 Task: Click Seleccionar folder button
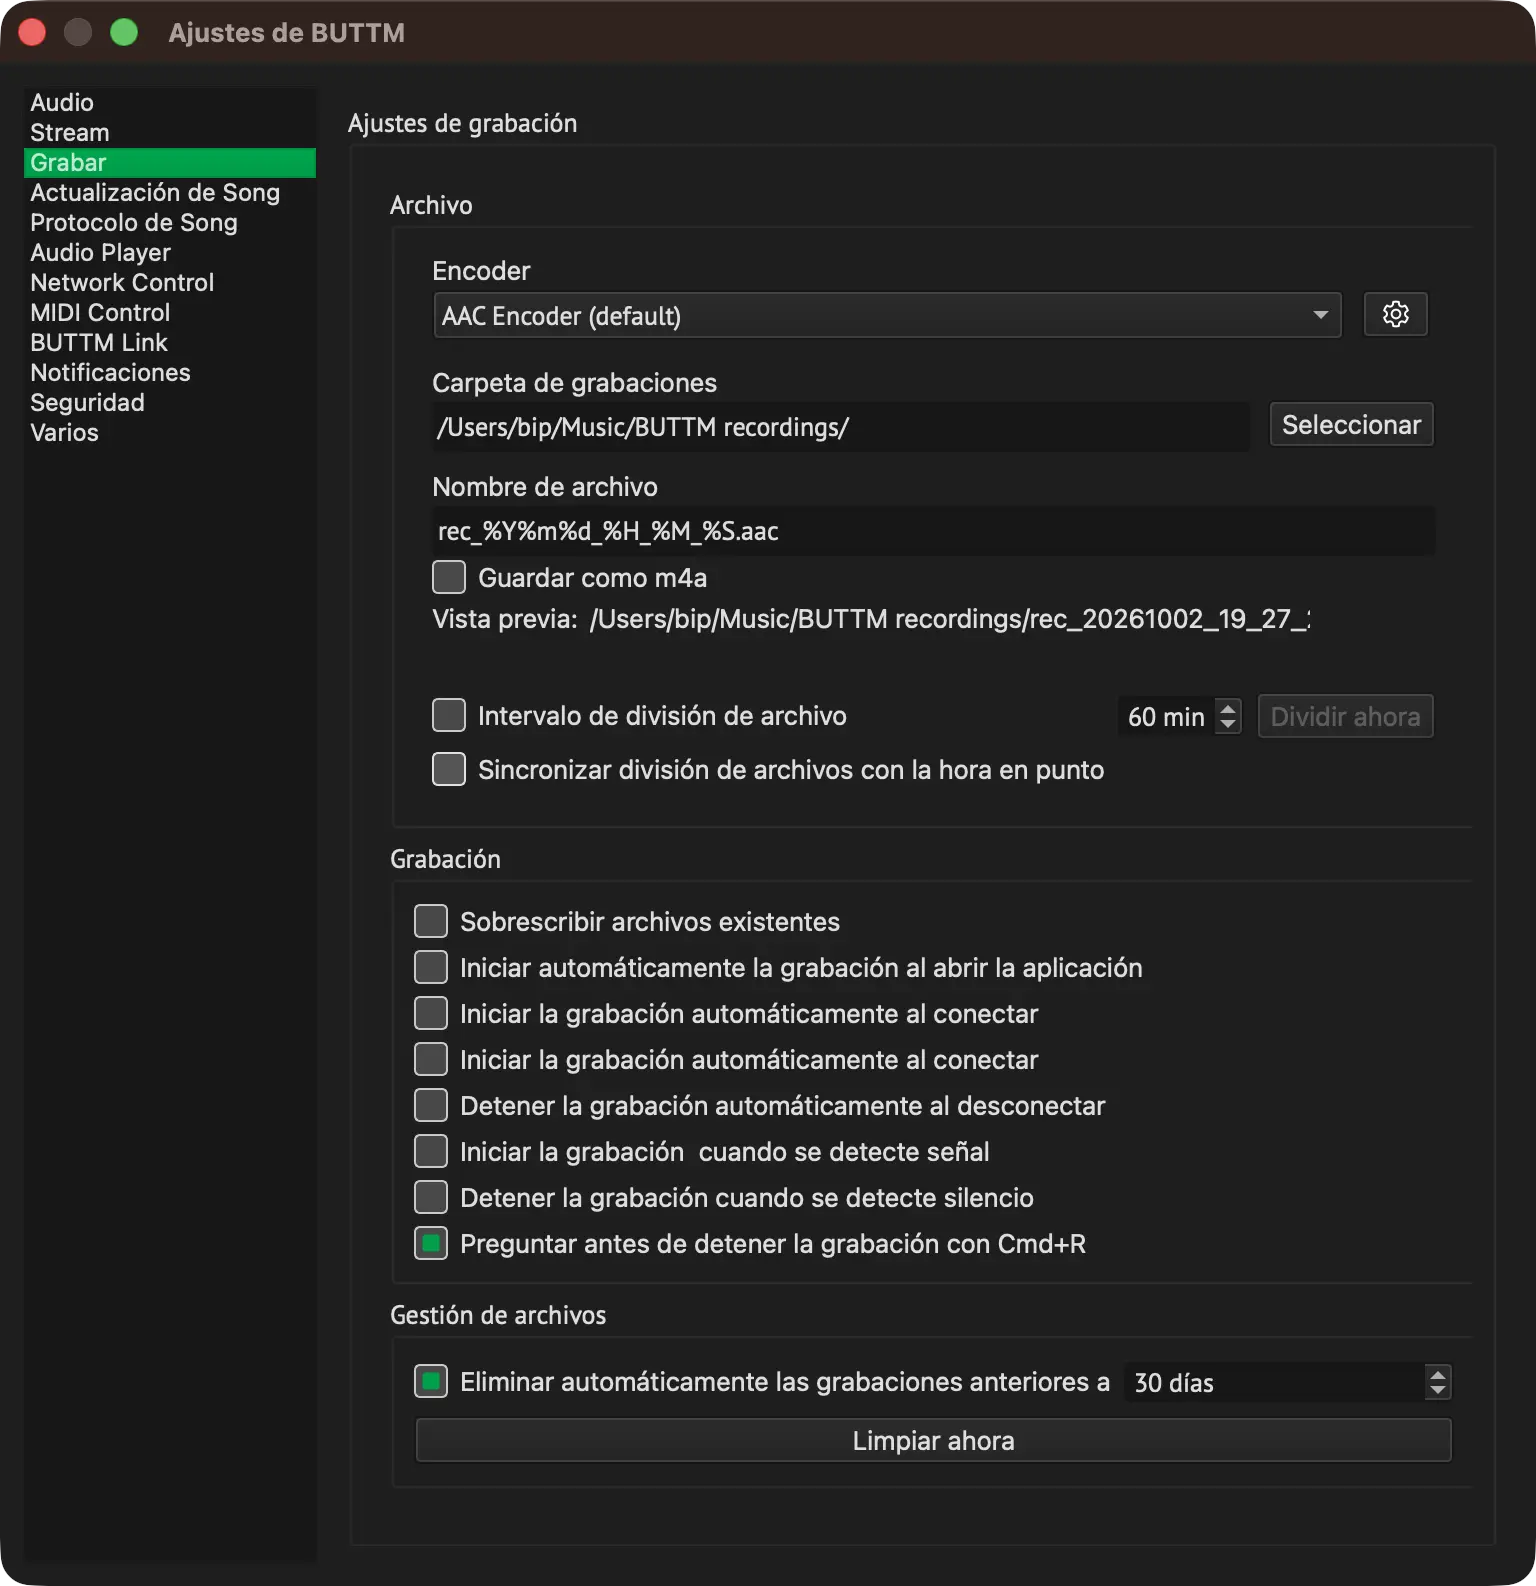1351,425
